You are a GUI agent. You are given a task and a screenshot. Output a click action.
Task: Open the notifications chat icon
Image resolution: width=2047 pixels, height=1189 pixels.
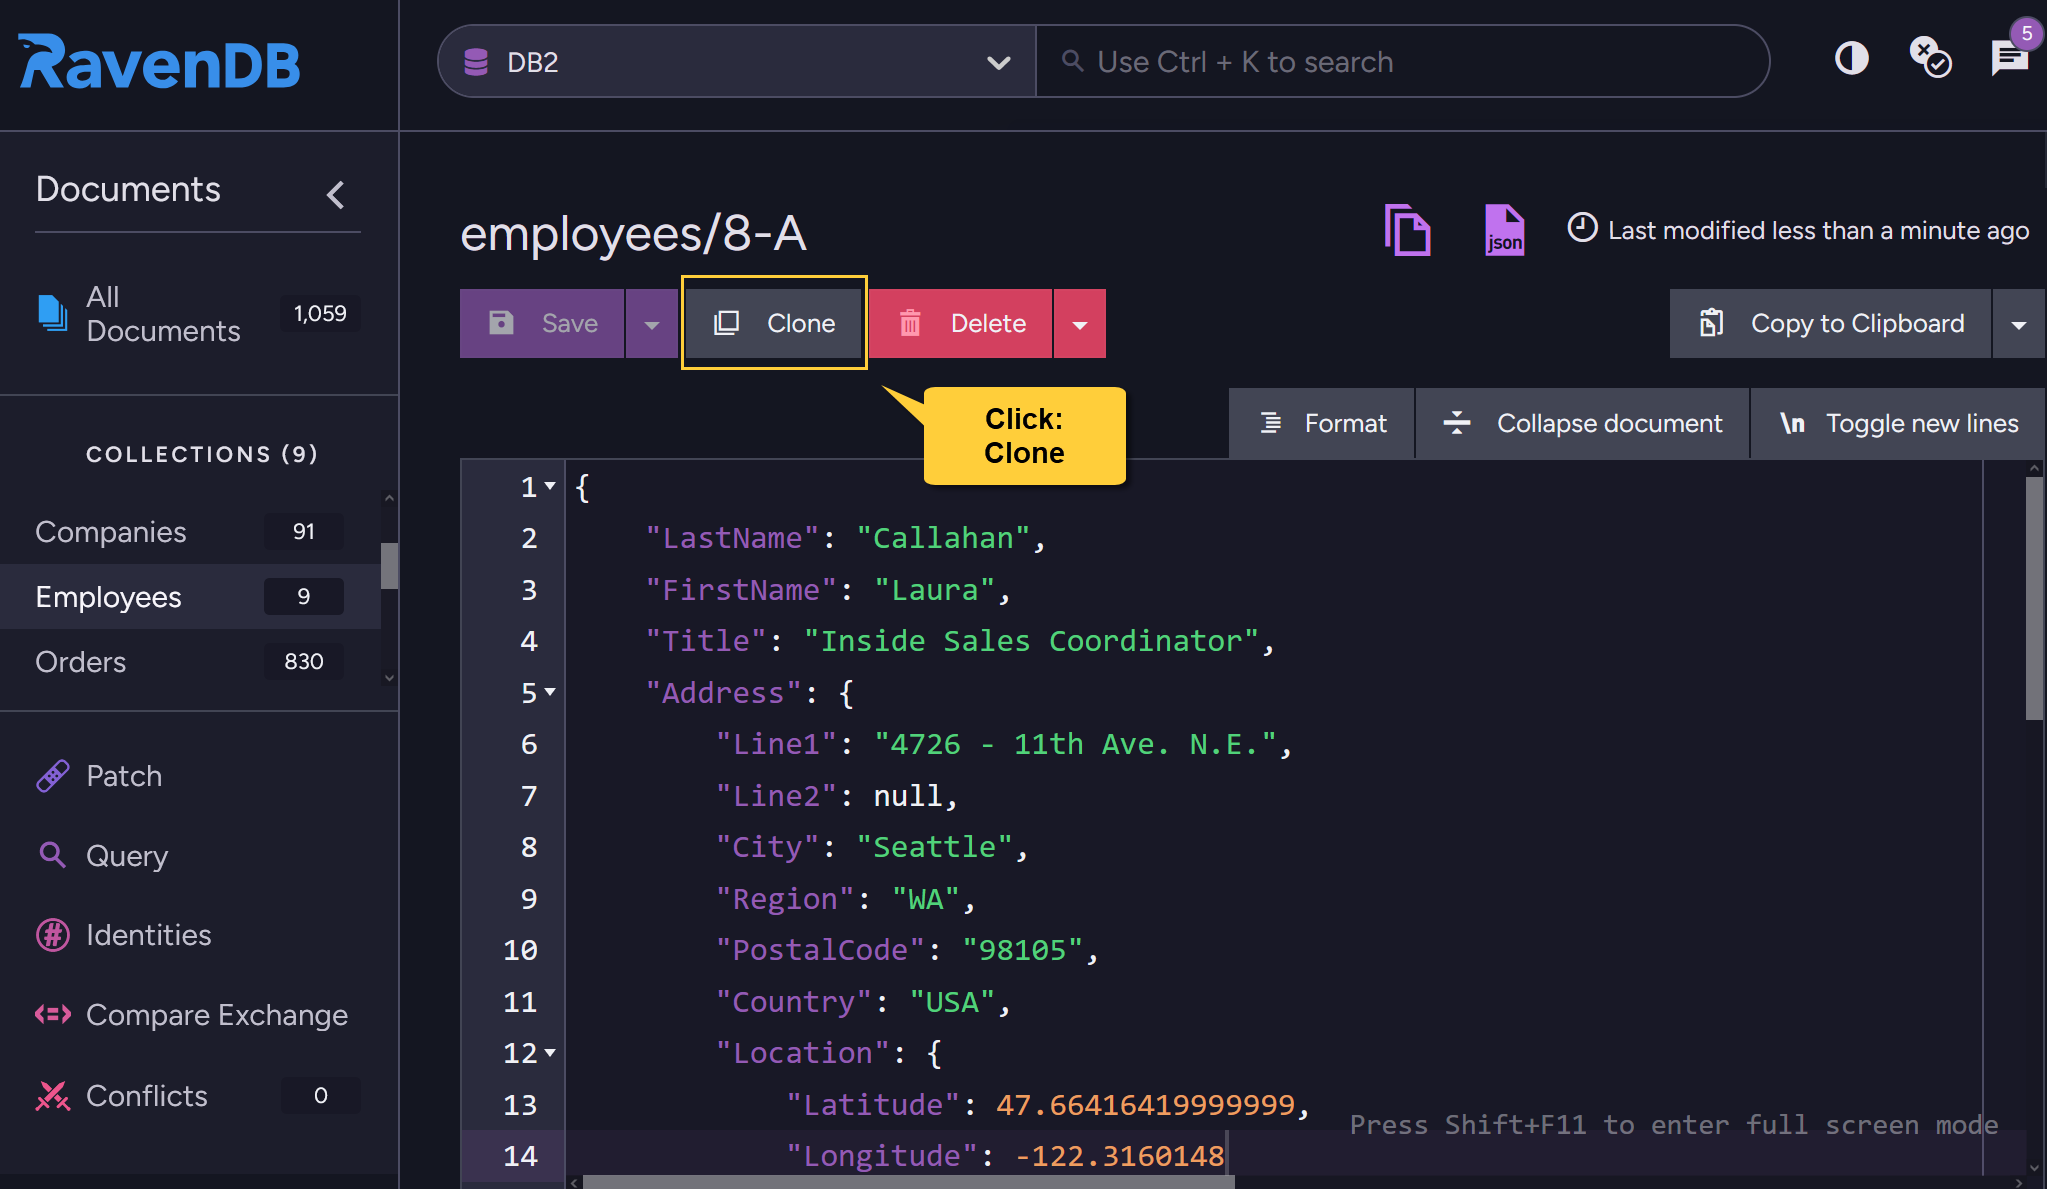click(2009, 58)
